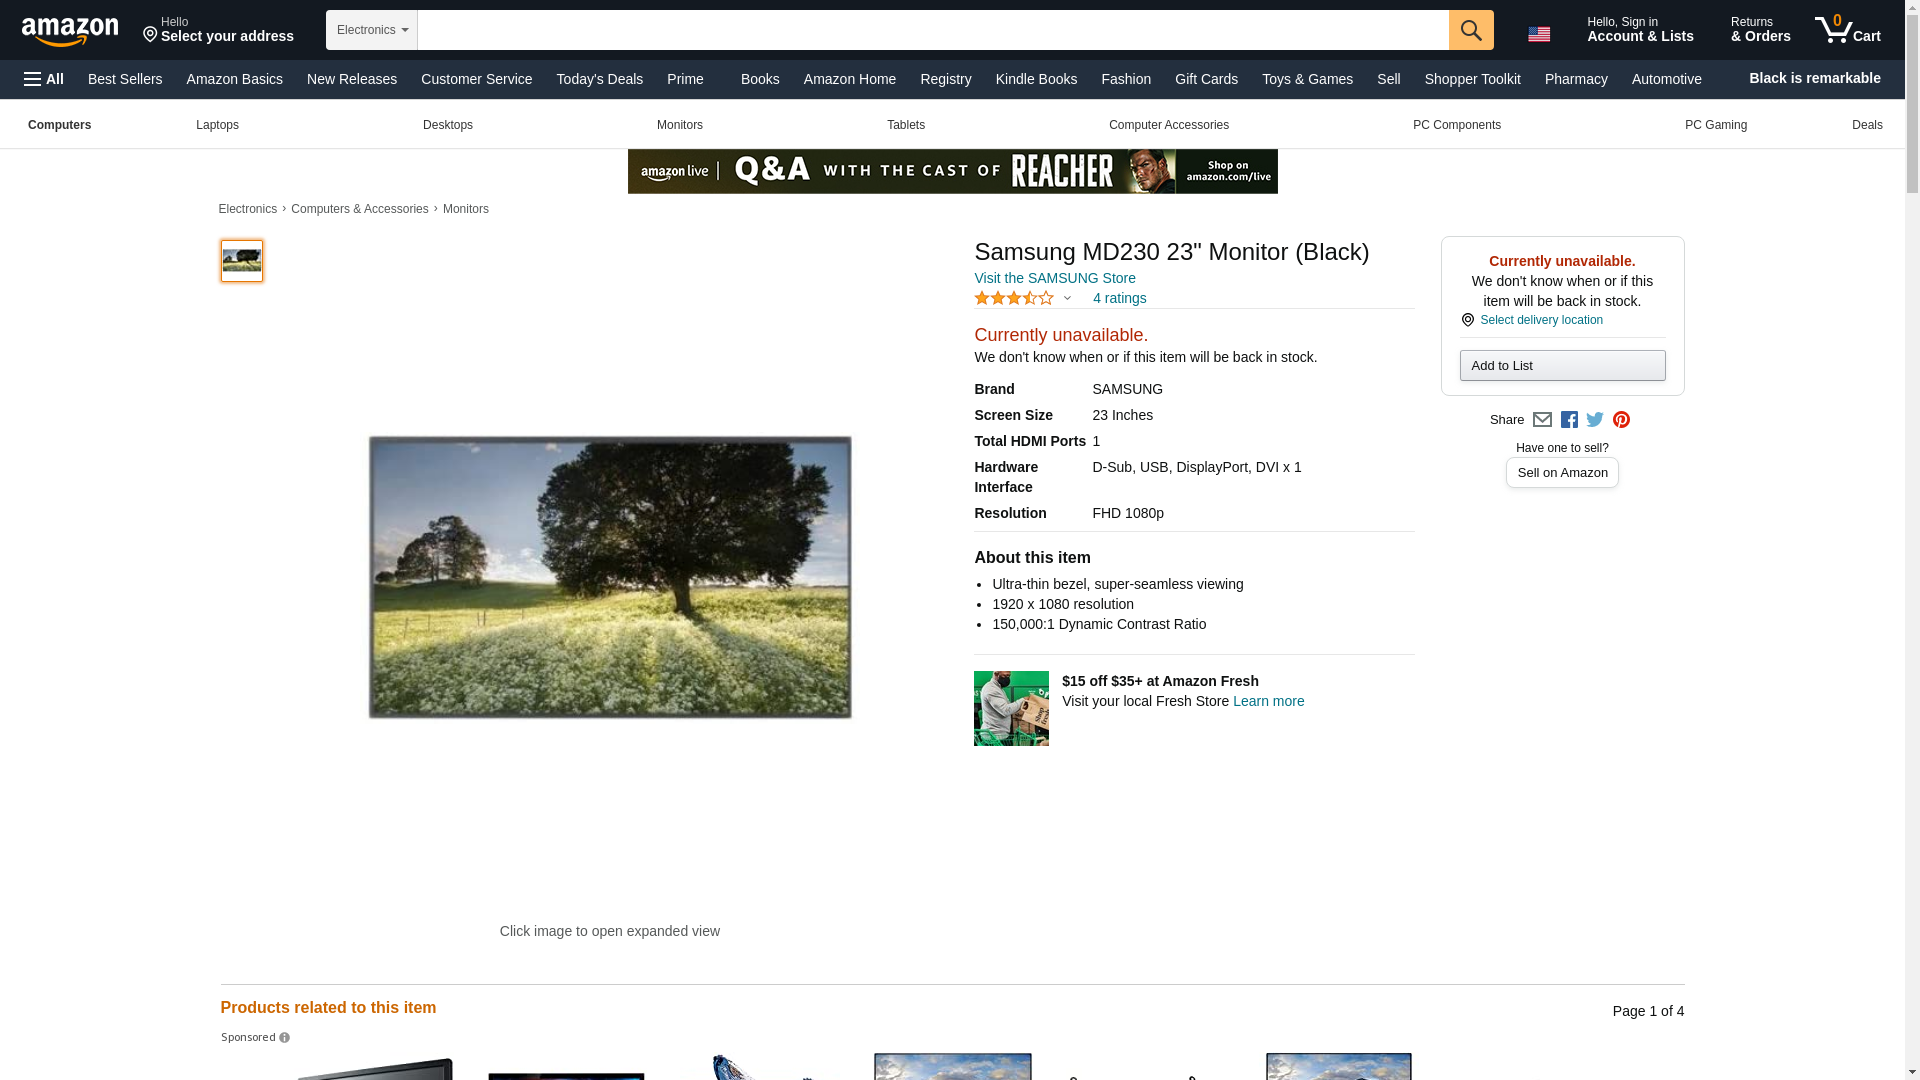Share product on Twitter
Screen dimensions: 1920x1080
tap(1595, 420)
